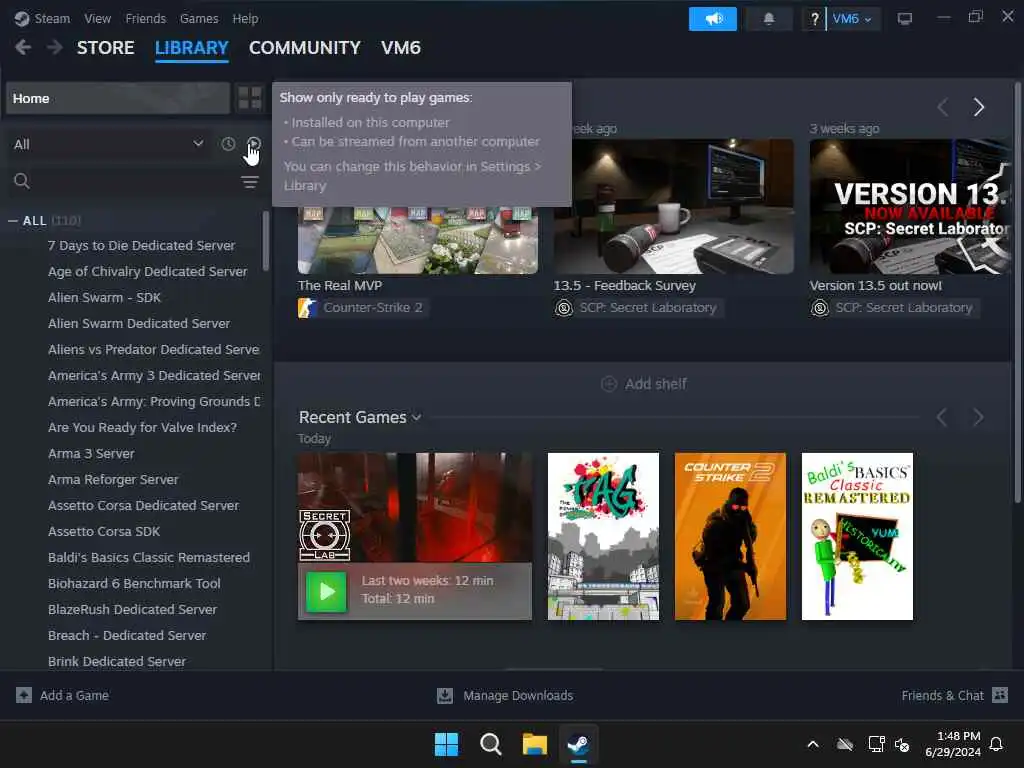The height and width of the screenshot is (768, 1024).
Task: Sort library by recent activity clock icon
Action: (x=228, y=144)
